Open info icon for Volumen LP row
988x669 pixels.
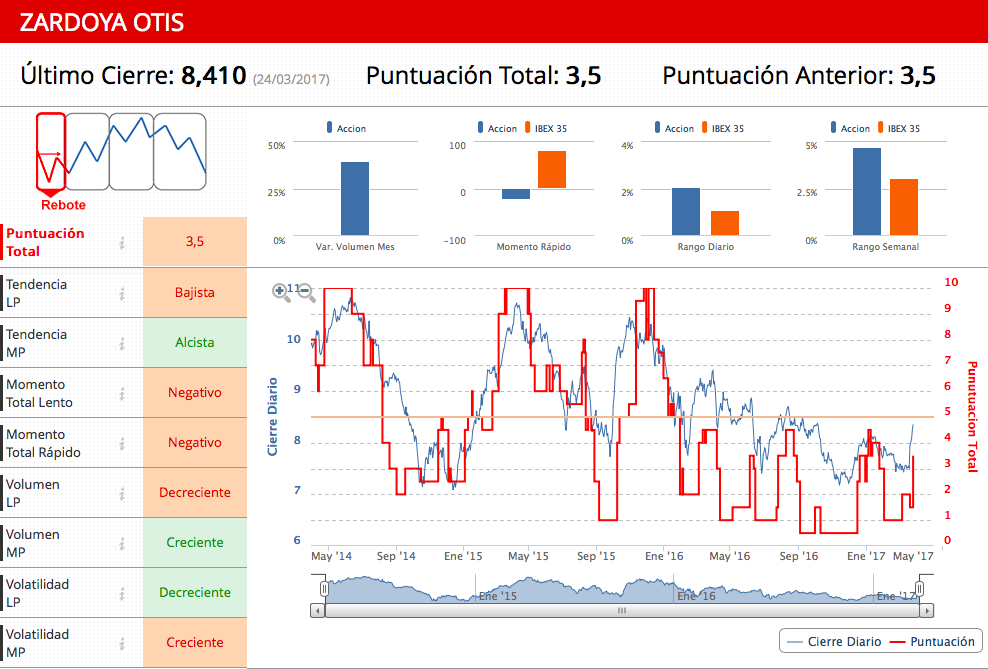[x=122, y=494]
